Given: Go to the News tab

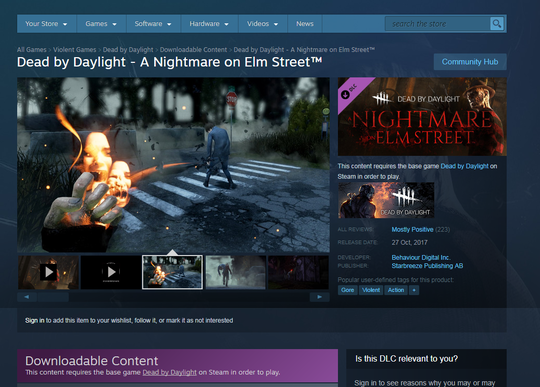Looking at the screenshot, I should pos(305,24).
